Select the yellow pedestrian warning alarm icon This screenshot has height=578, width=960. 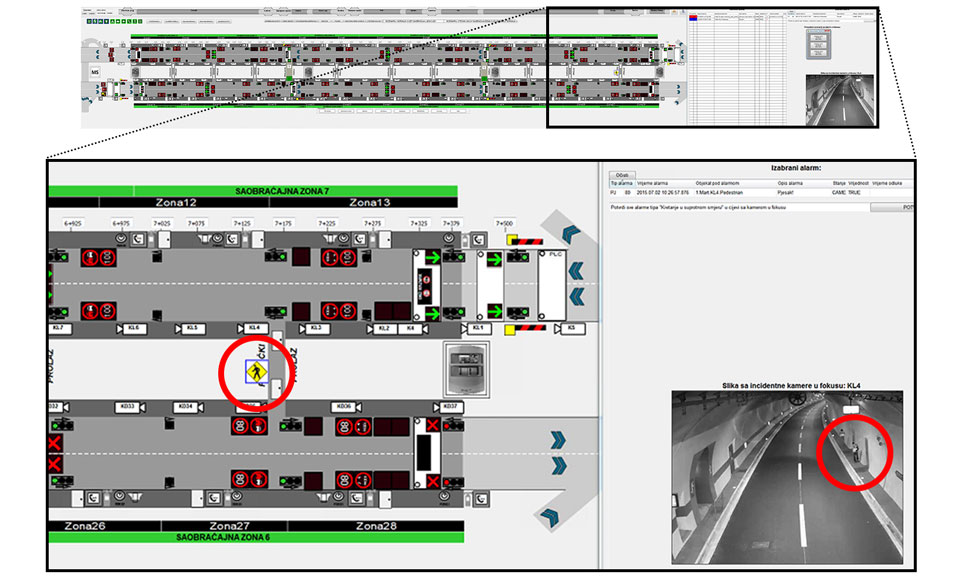click(257, 372)
